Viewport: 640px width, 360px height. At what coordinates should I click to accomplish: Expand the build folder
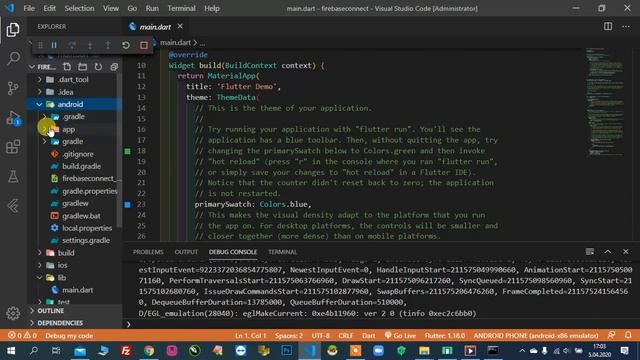(x=40, y=253)
